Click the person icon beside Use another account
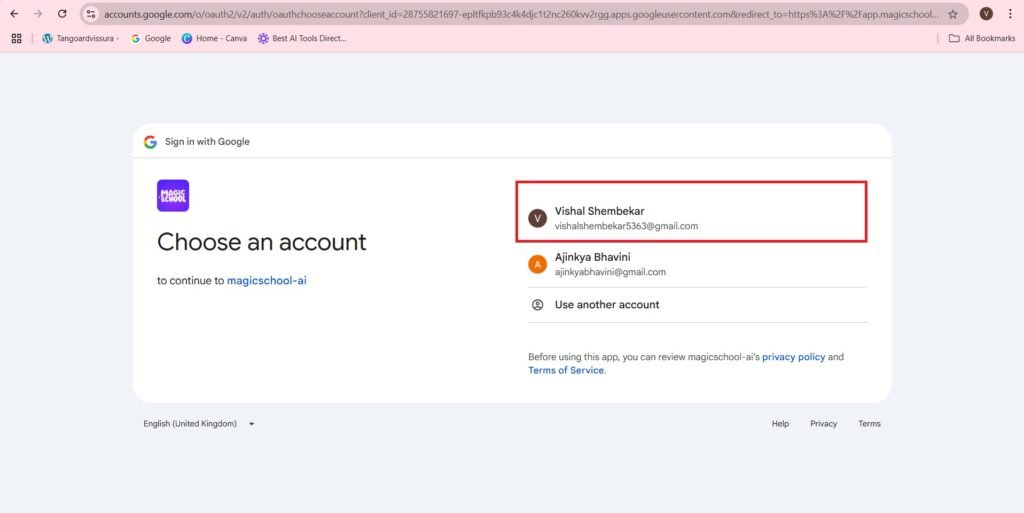The image size is (1024, 513). pyautogui.click(x=537, y=305)
